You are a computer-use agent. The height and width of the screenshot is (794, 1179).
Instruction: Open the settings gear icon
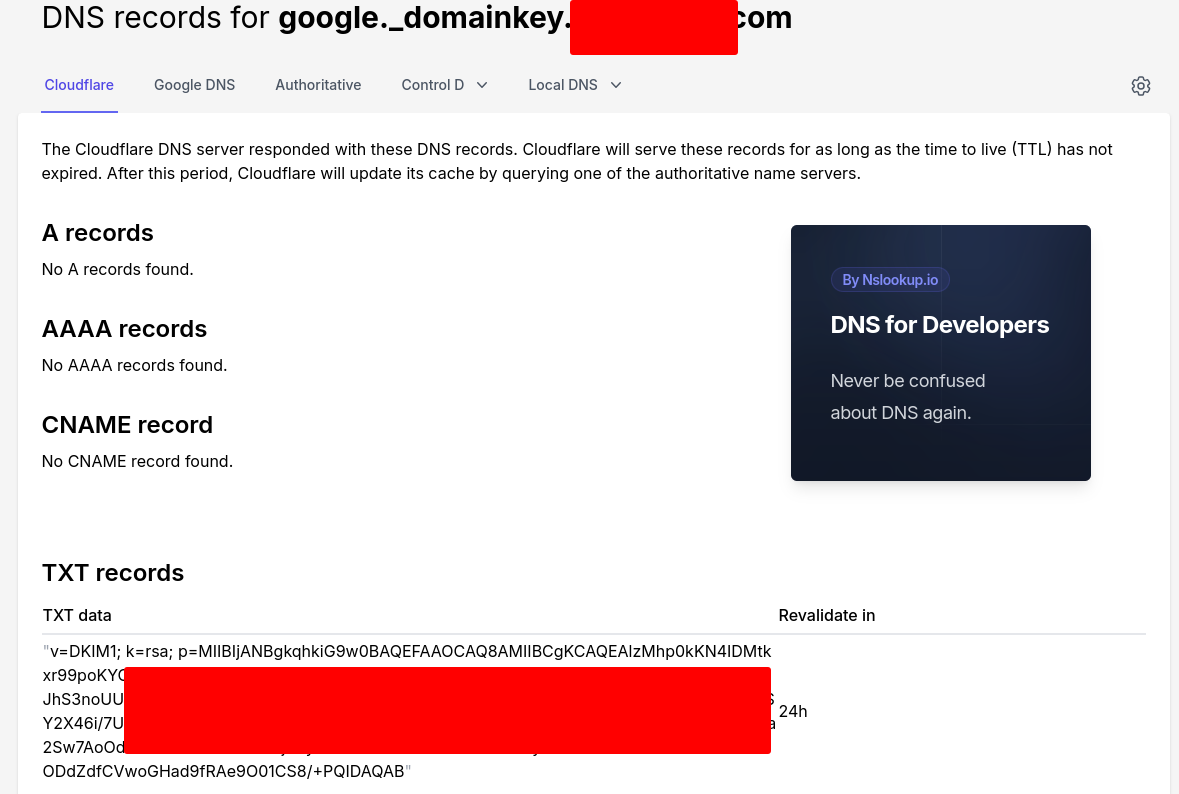(x=1140, y=86)
